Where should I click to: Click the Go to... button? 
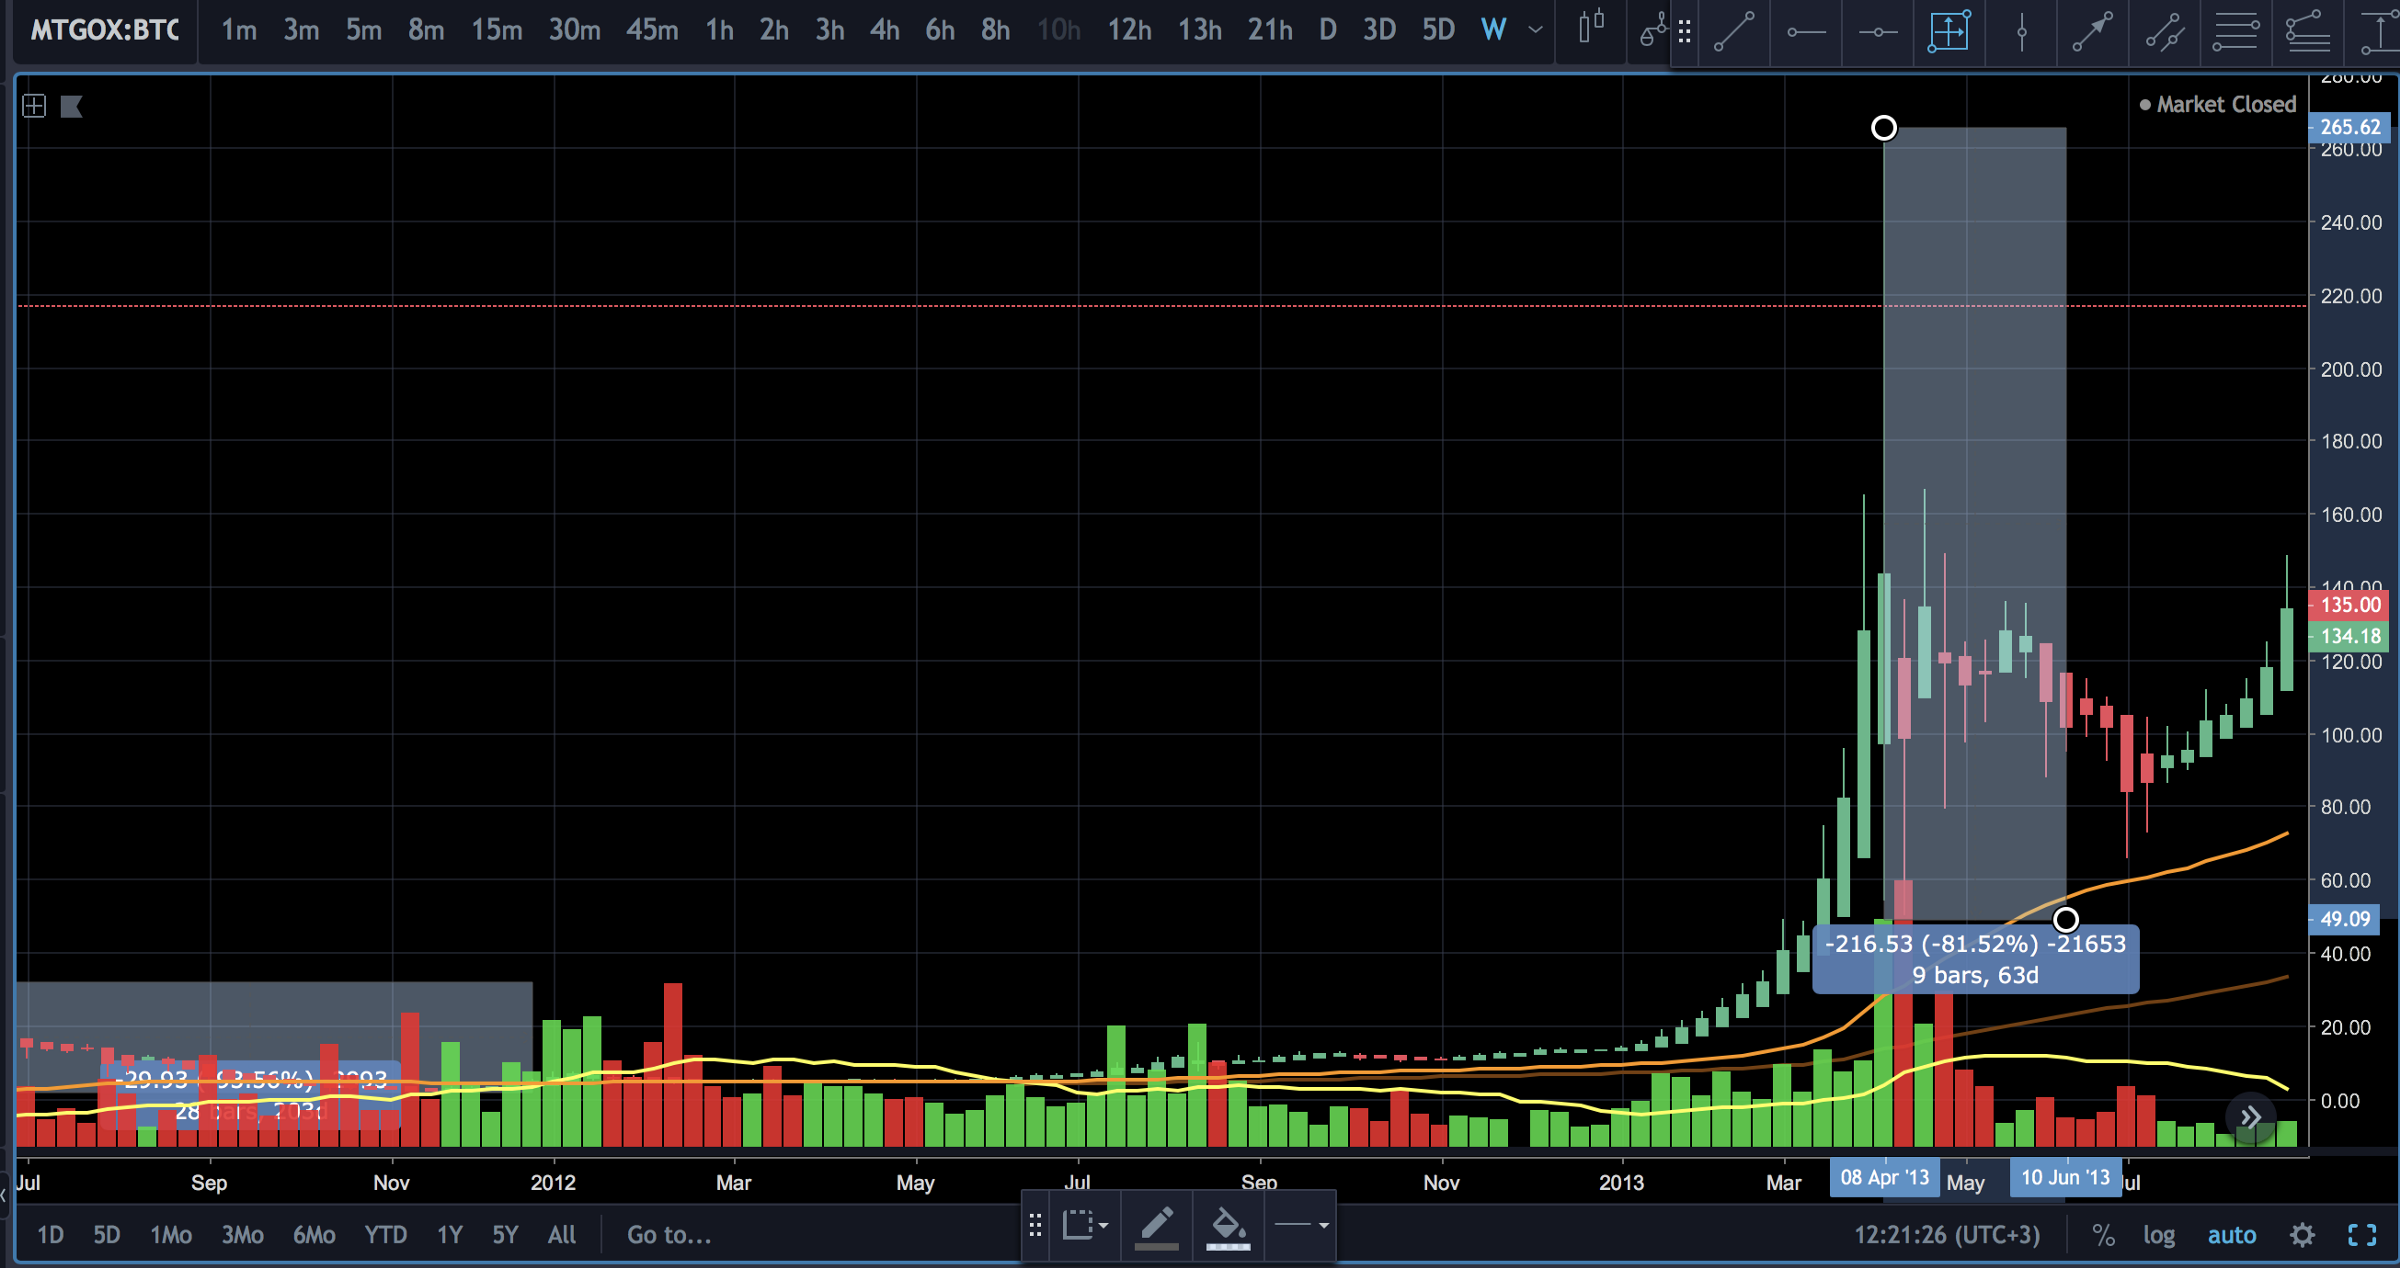point(669,1235)
